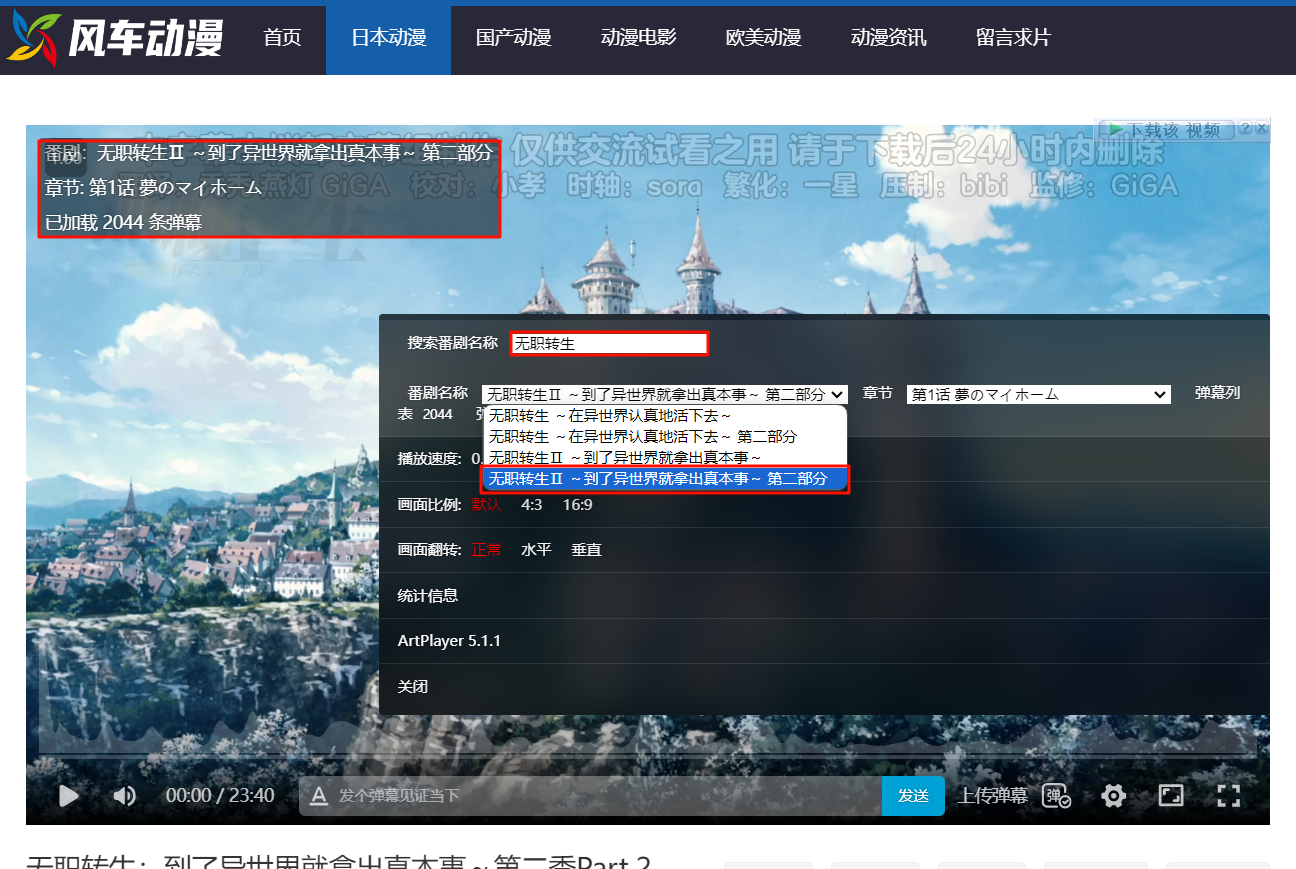
Task: Open the 番剧名称 dropdown
Action: (x=665, y=394)
